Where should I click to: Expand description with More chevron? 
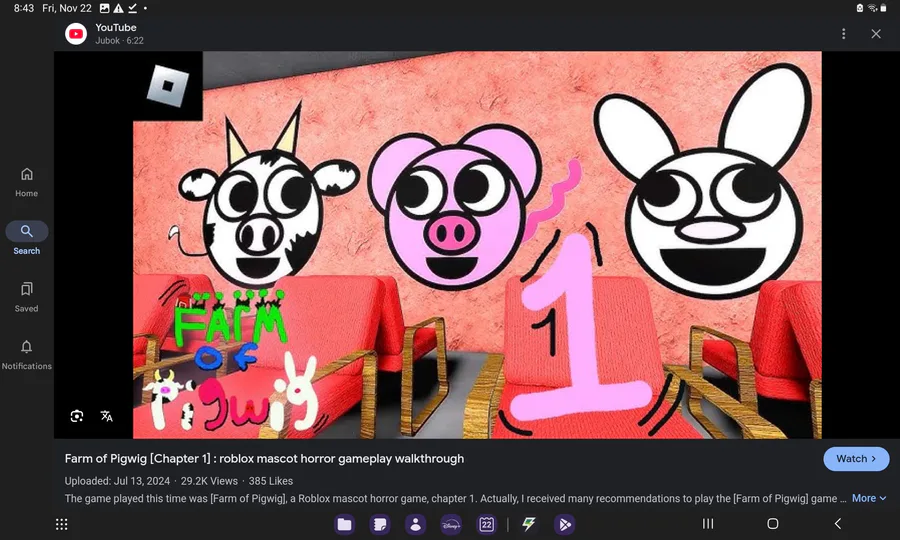click(868, 498)
